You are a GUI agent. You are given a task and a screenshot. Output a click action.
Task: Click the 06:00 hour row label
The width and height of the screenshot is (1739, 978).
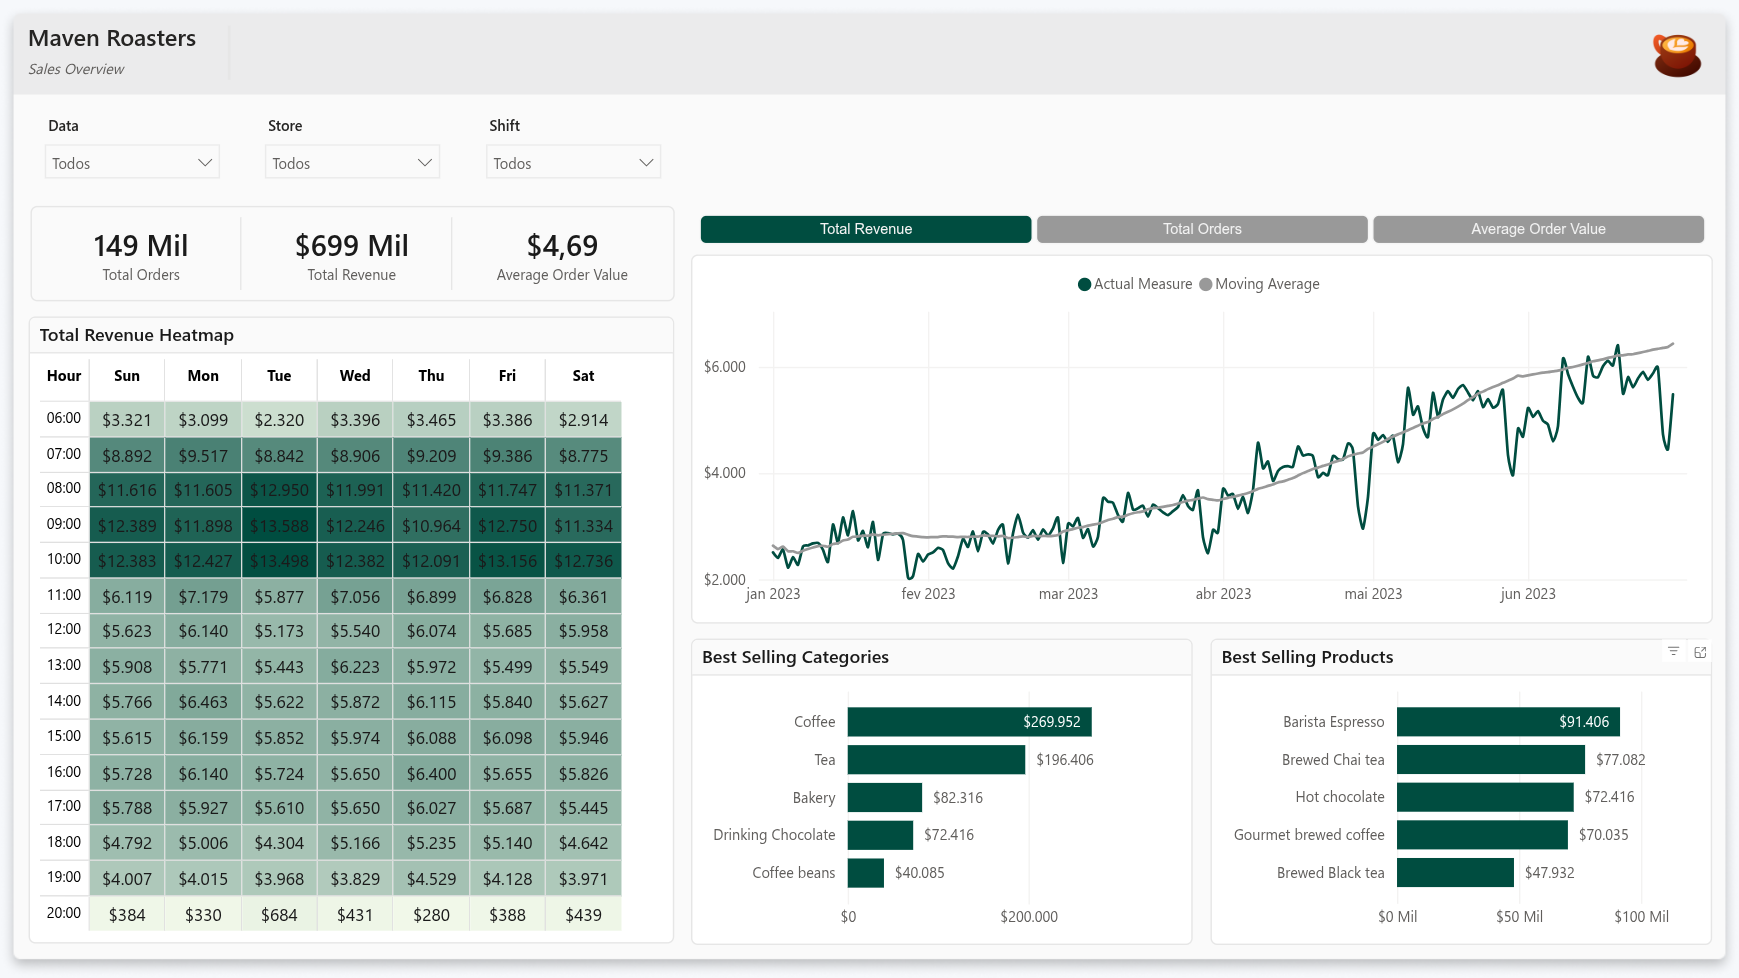[64, 418]
